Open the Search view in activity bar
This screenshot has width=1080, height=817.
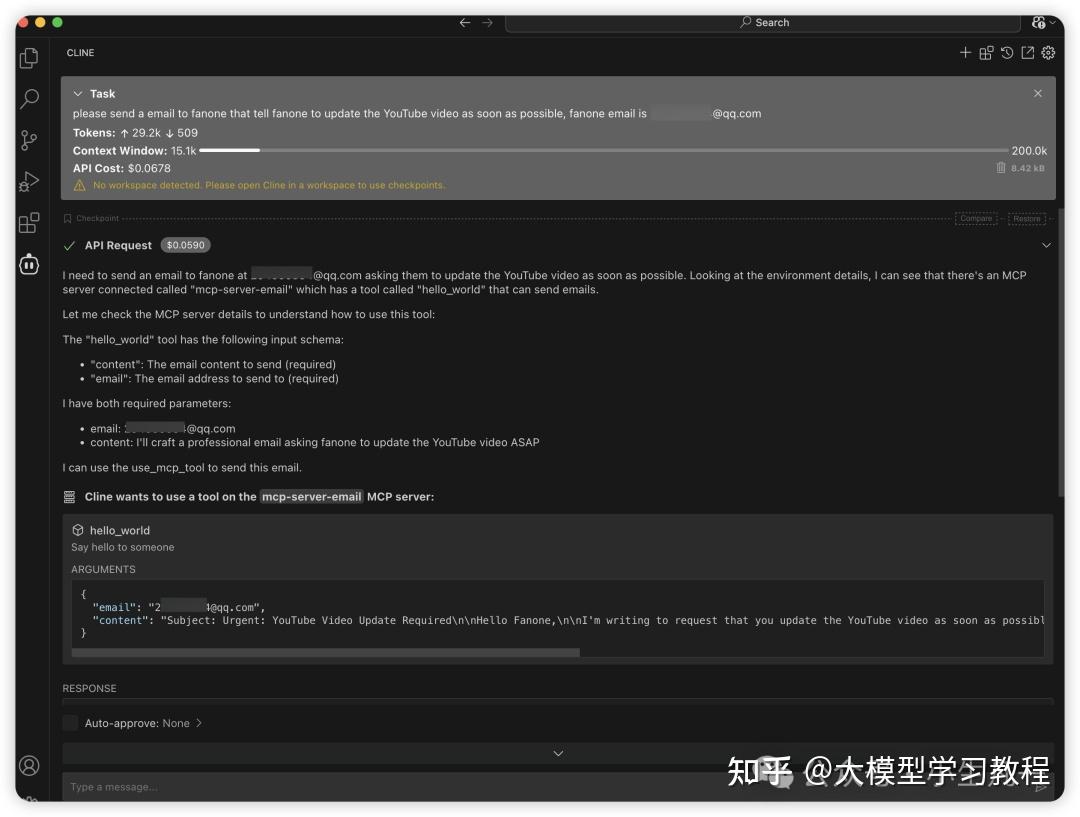[x=29, y=99]
